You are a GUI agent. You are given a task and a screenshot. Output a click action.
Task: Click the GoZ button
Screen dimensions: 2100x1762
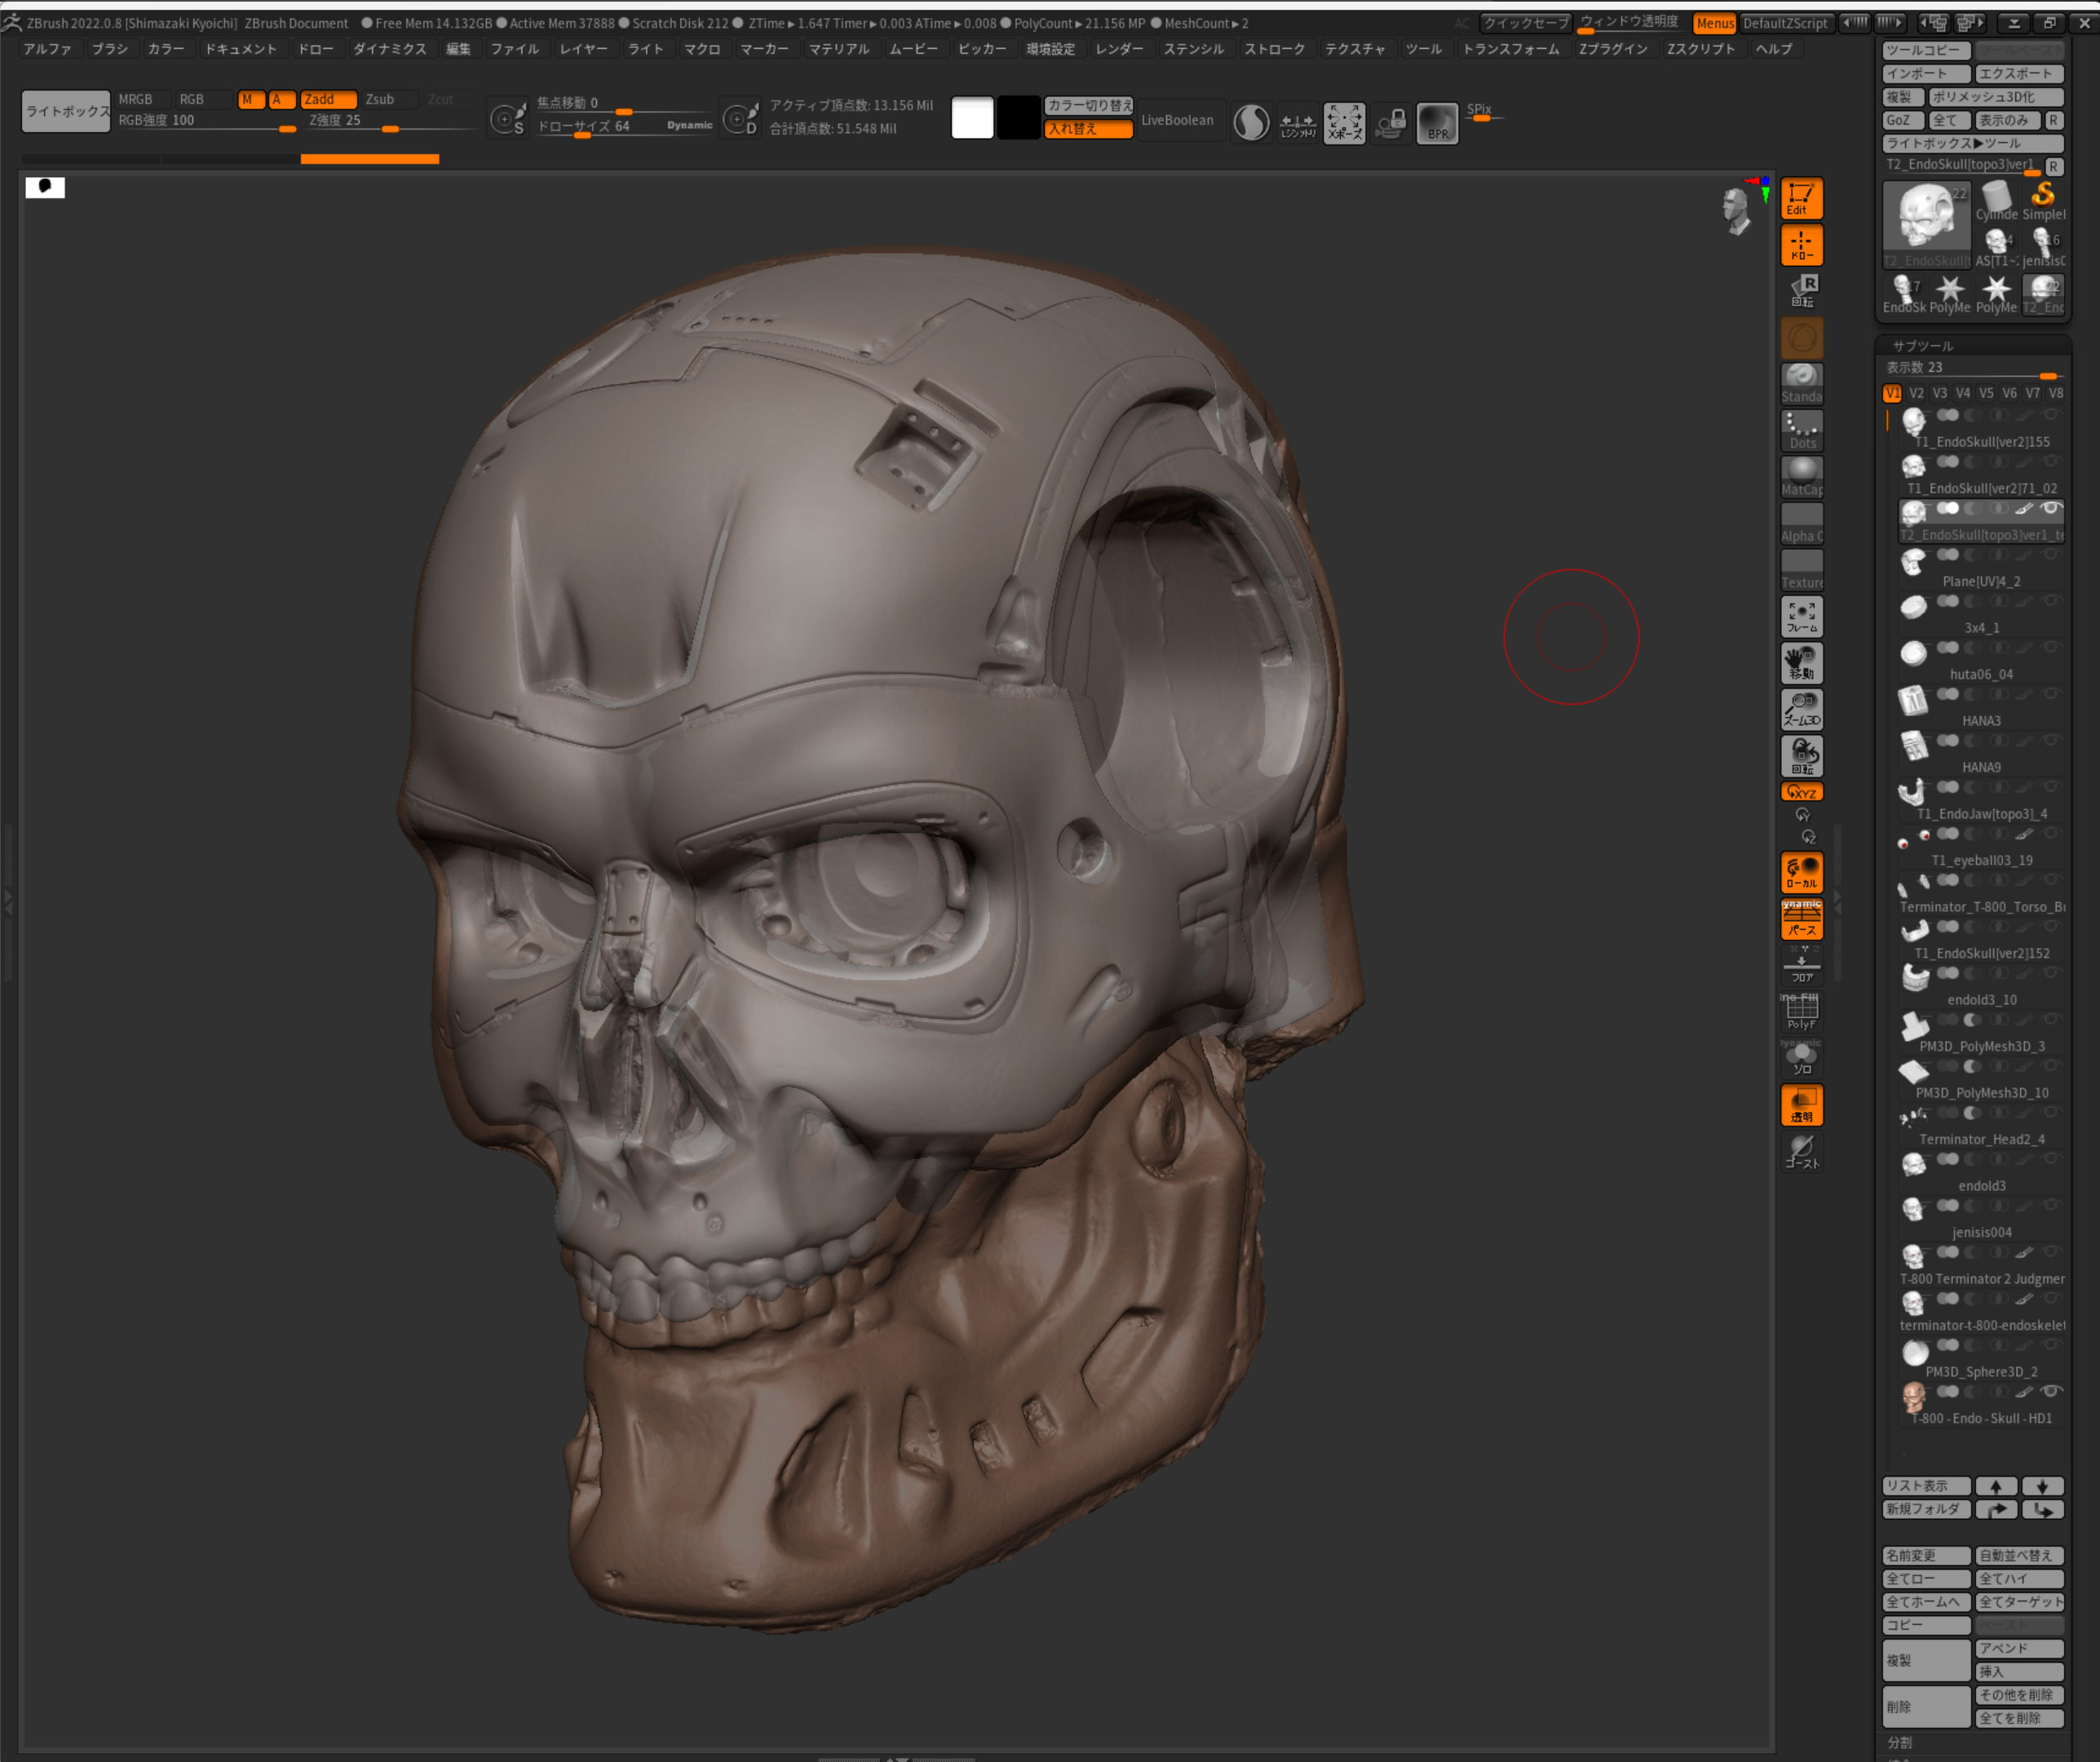click(x=1903, y=120)
